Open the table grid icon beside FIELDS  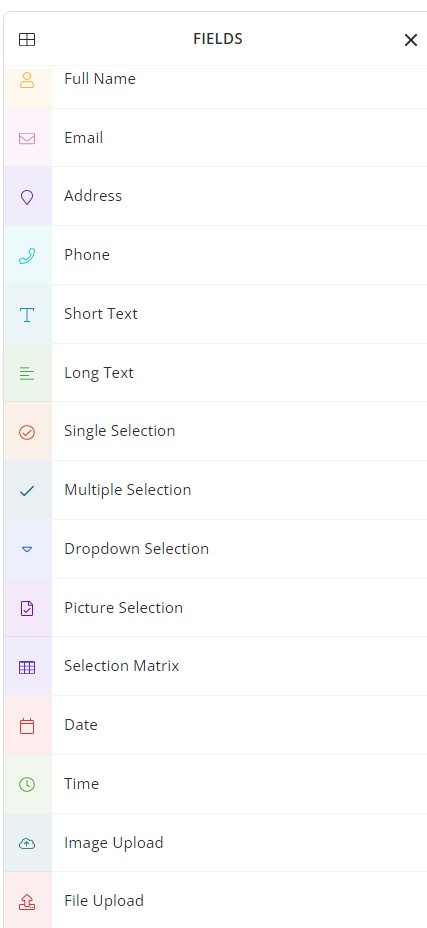(x=27, y=40)
